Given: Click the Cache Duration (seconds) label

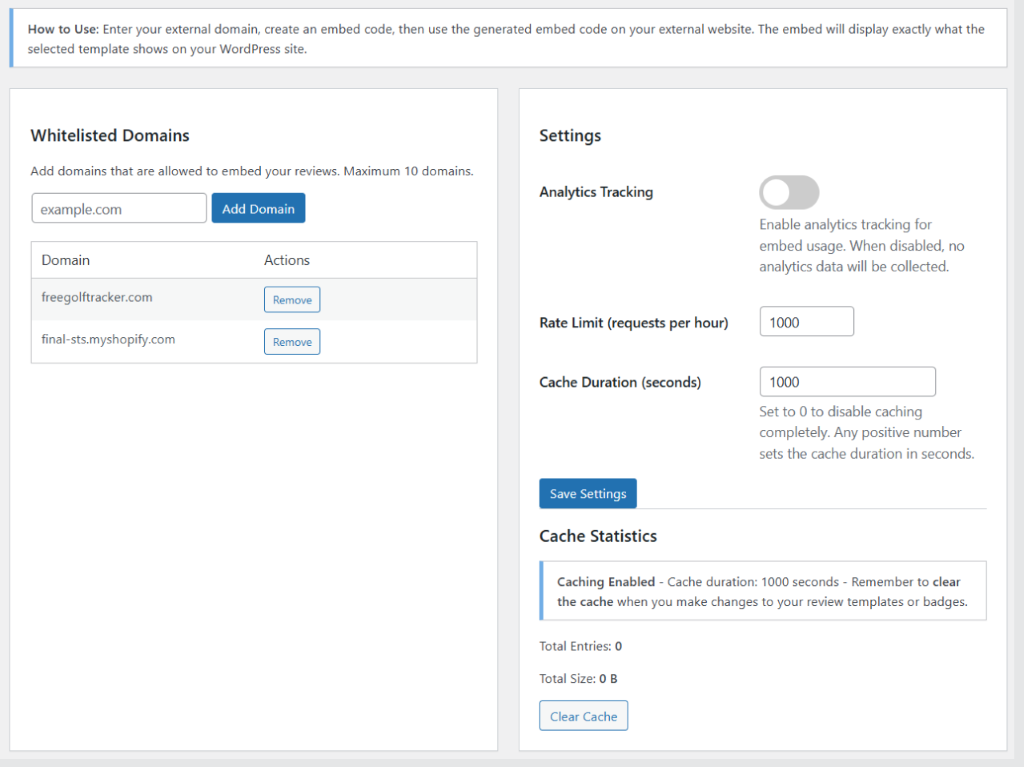Looking at the screenshot, I should point(620,382).
